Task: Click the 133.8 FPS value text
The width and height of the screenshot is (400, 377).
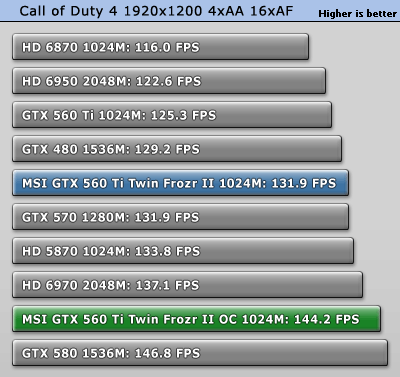Action: pos(168,251)
